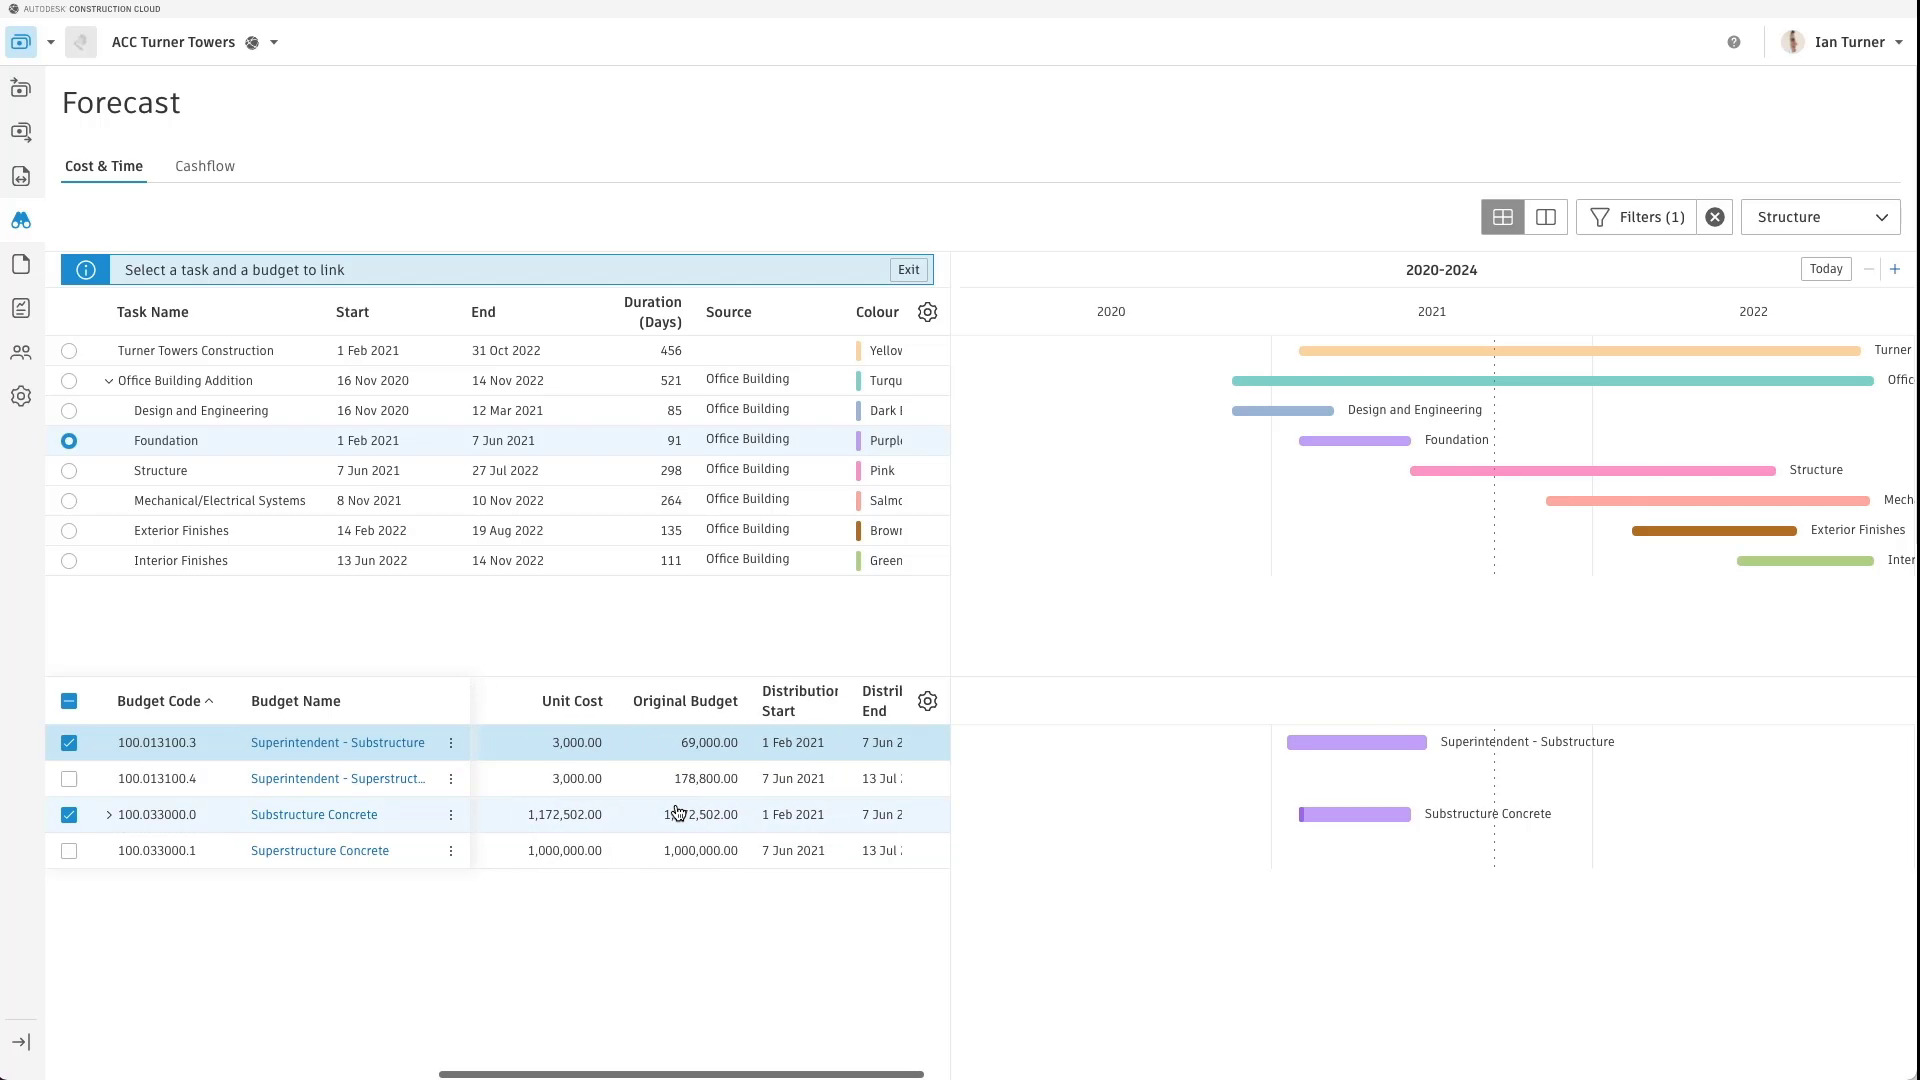Viewport: 1920px width, 1080px height.
Task: Click the Exit button in banner
Action: tap(908, 270)
